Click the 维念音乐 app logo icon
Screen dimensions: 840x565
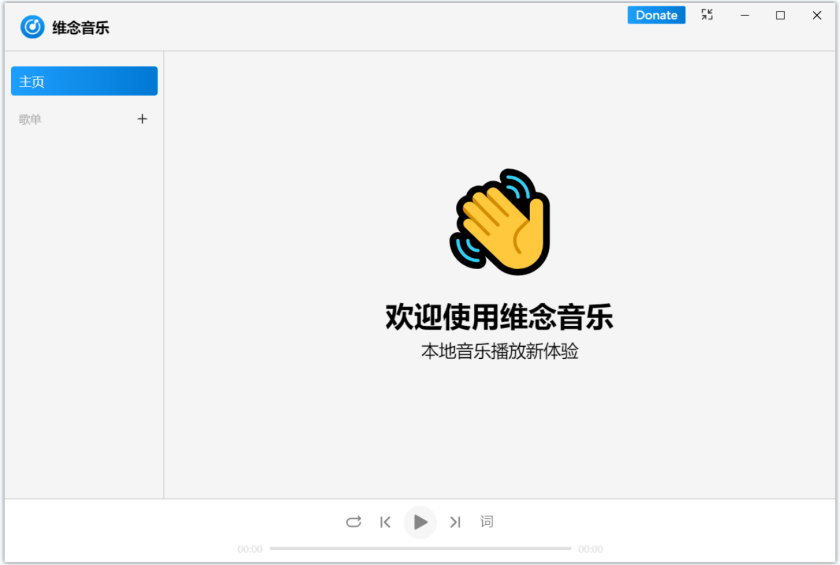32,27
